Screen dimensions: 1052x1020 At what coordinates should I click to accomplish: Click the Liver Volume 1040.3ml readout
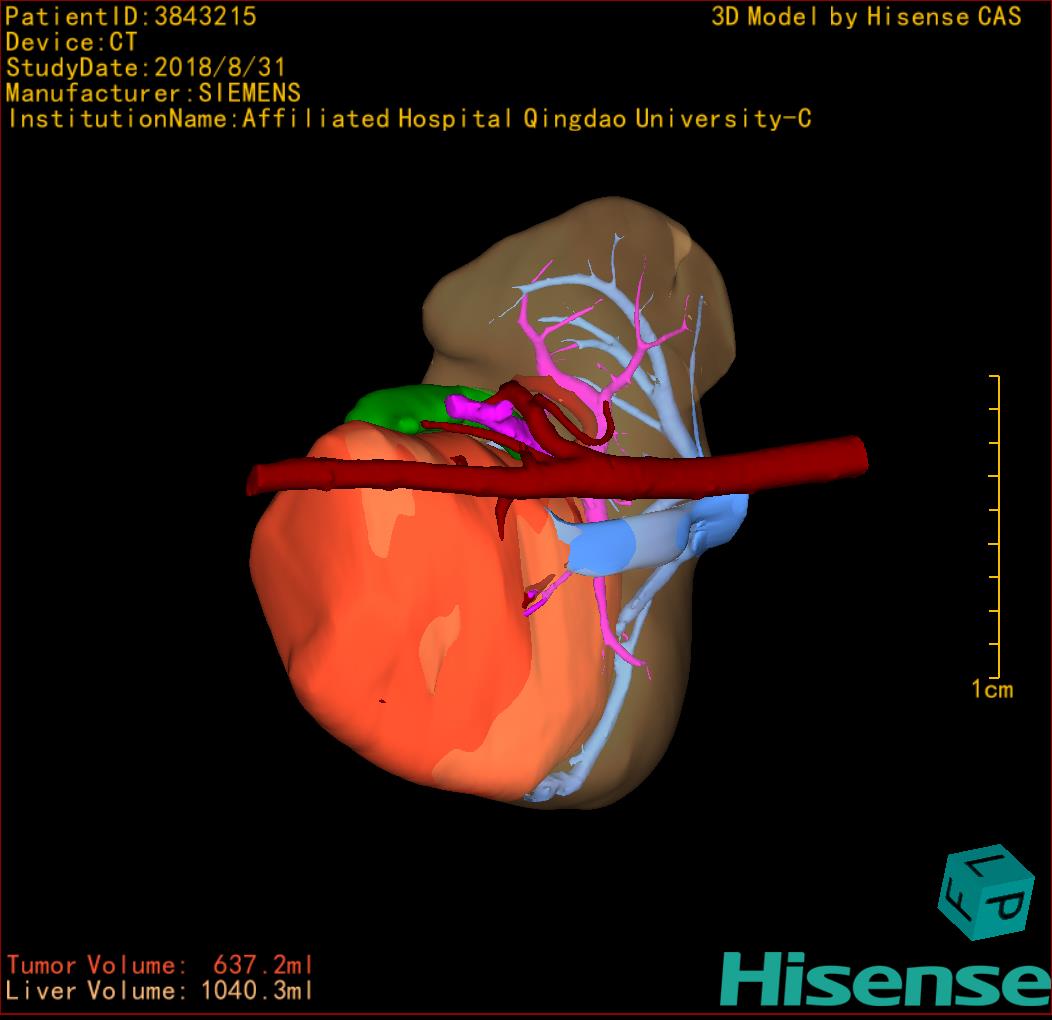[159, 990]
